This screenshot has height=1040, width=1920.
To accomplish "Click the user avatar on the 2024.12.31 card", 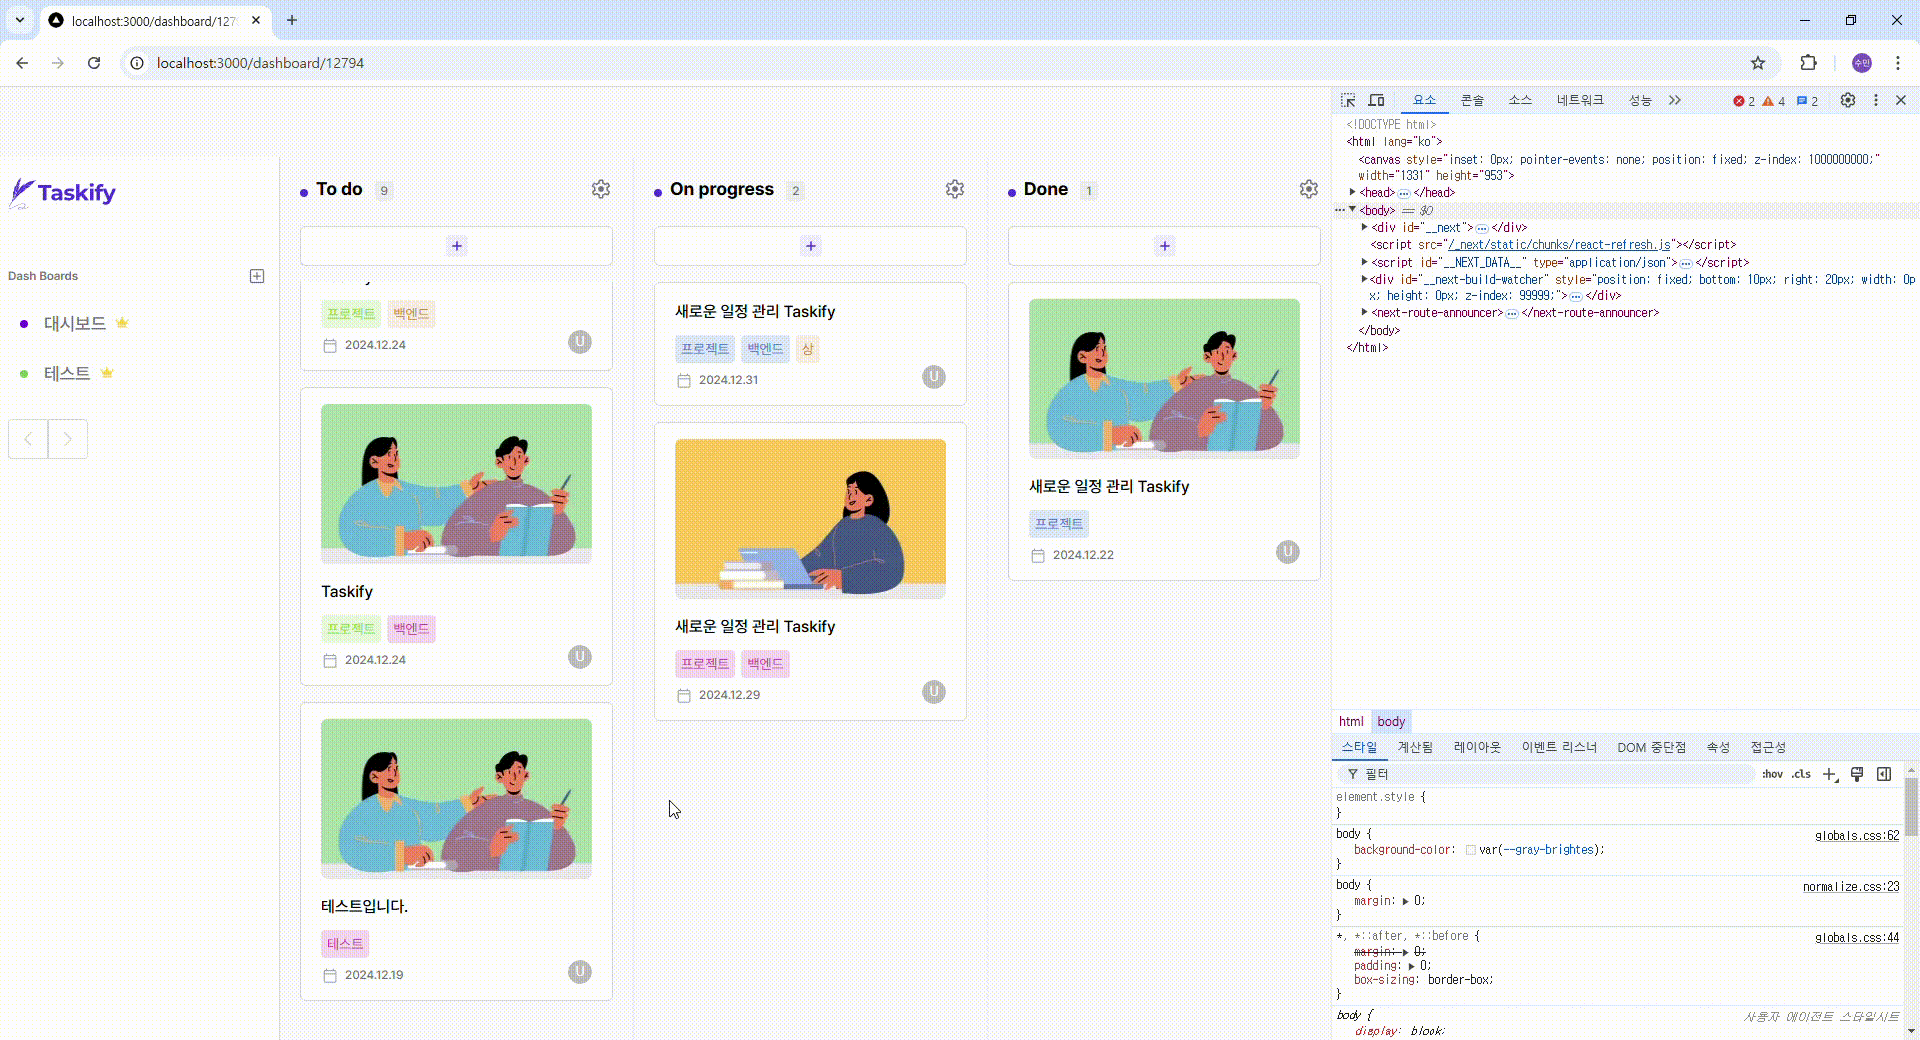I will [x=934, y=377].
